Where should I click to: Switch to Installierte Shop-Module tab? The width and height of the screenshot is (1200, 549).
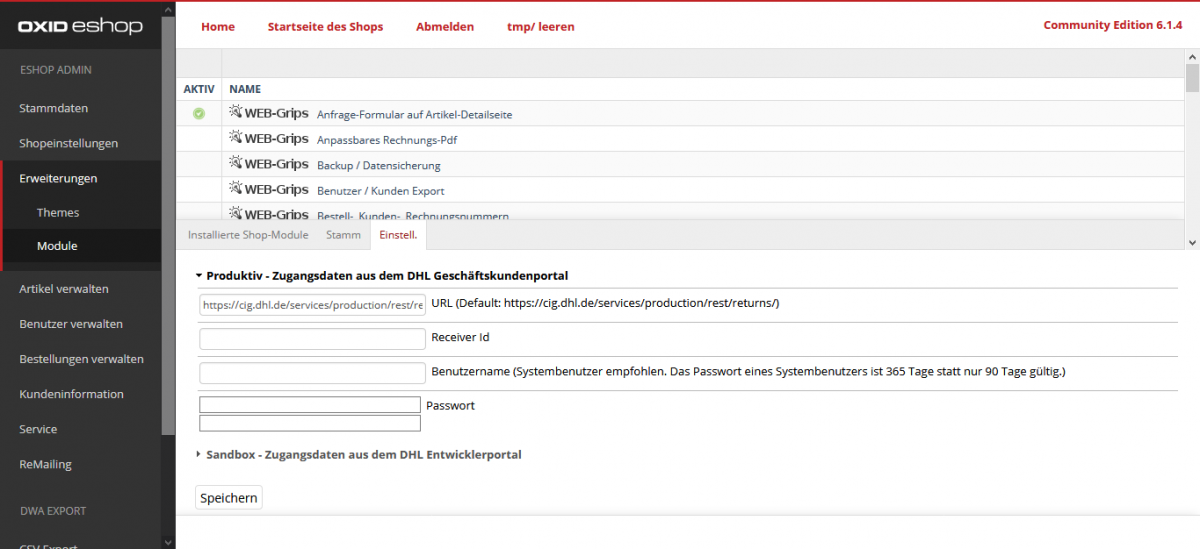coord(248,235)
